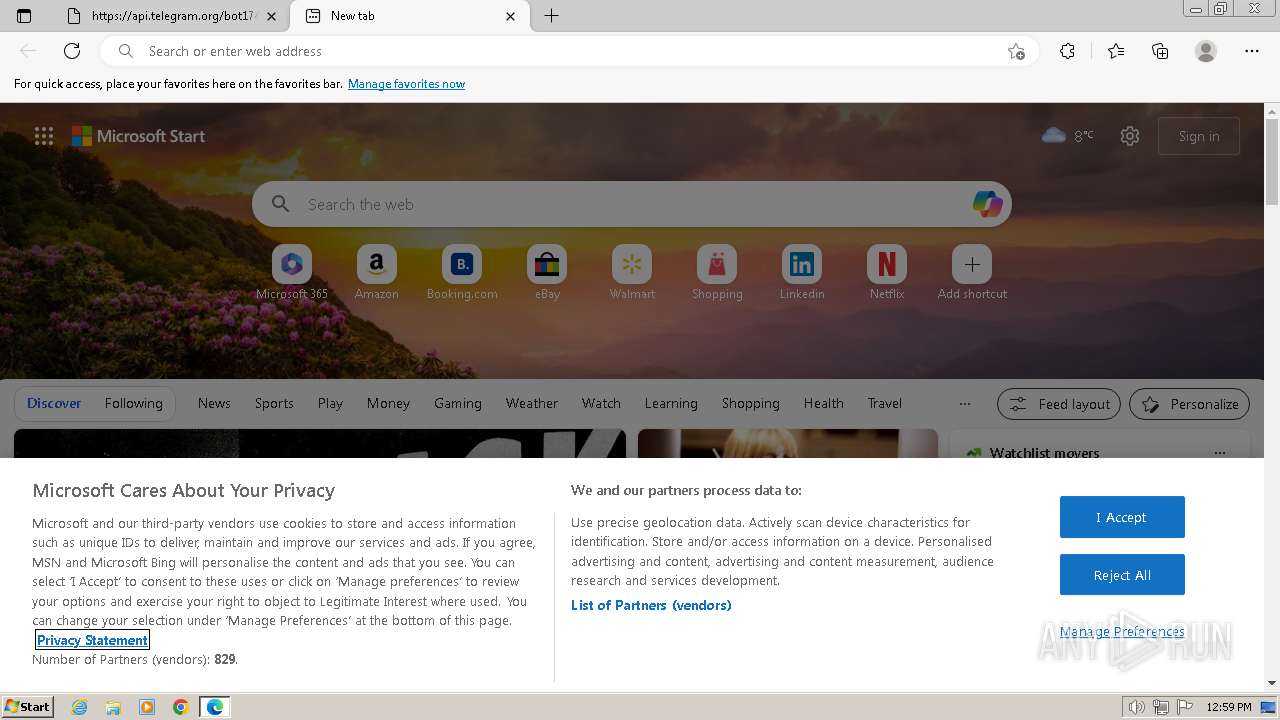Open the volume tray icon
The image size is (1280, 720).
tap(1137, 707)
